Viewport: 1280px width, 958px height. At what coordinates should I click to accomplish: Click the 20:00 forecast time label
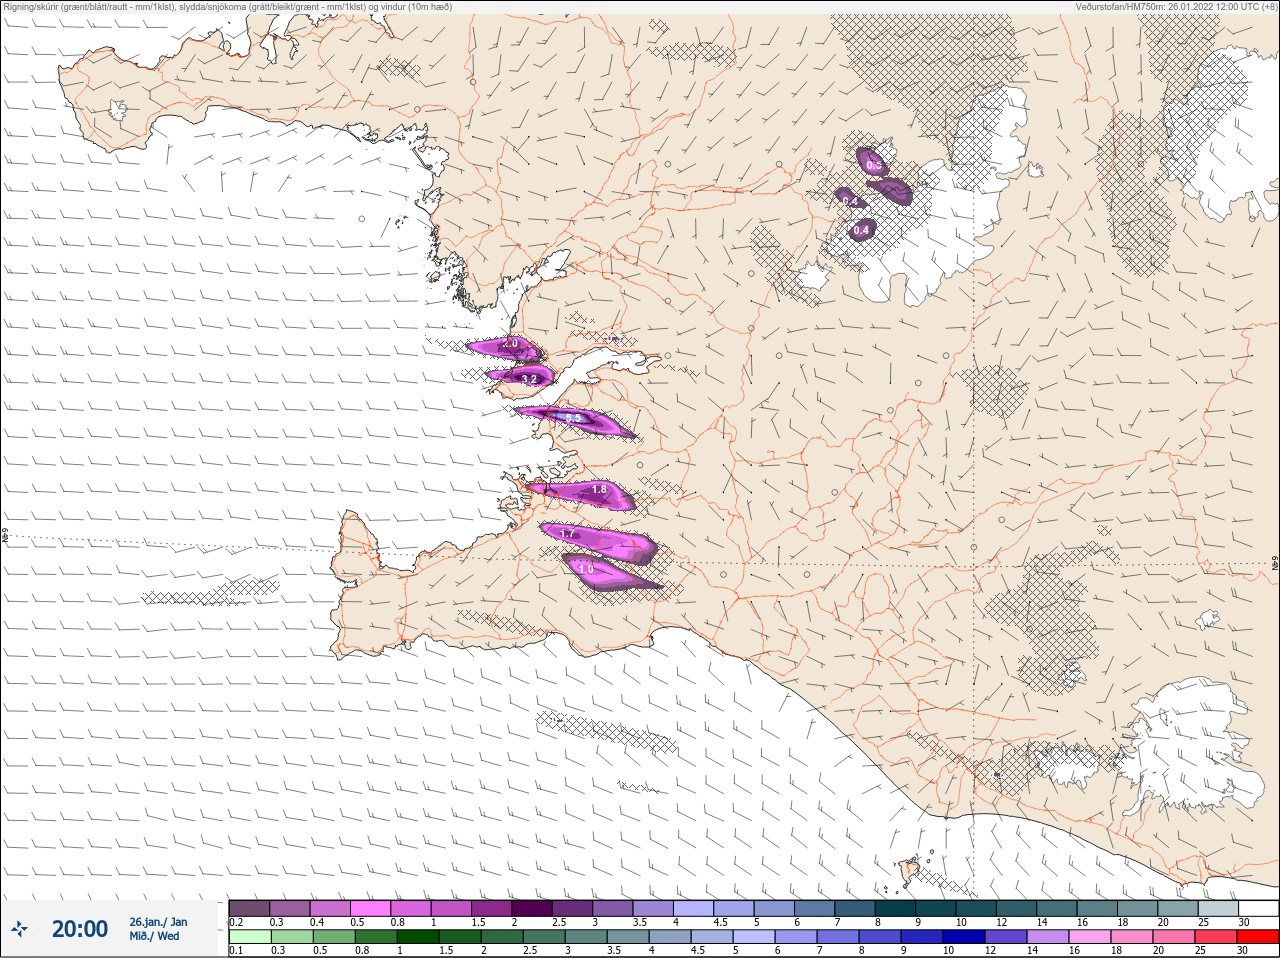click(x=80, y=929)
